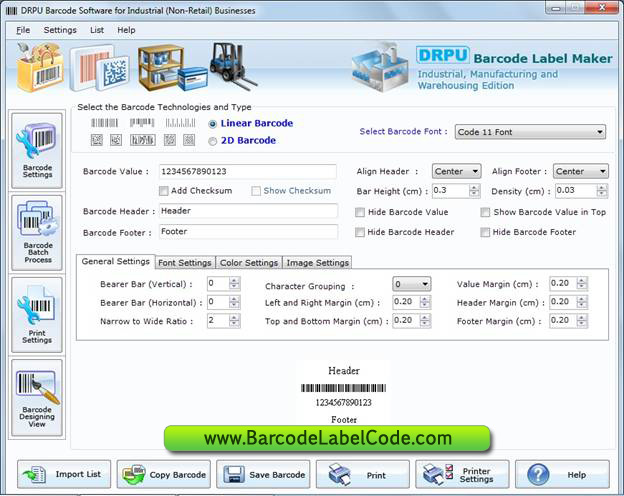
Task: Check Hide Barcode Value option
Action: pos(360,212)
